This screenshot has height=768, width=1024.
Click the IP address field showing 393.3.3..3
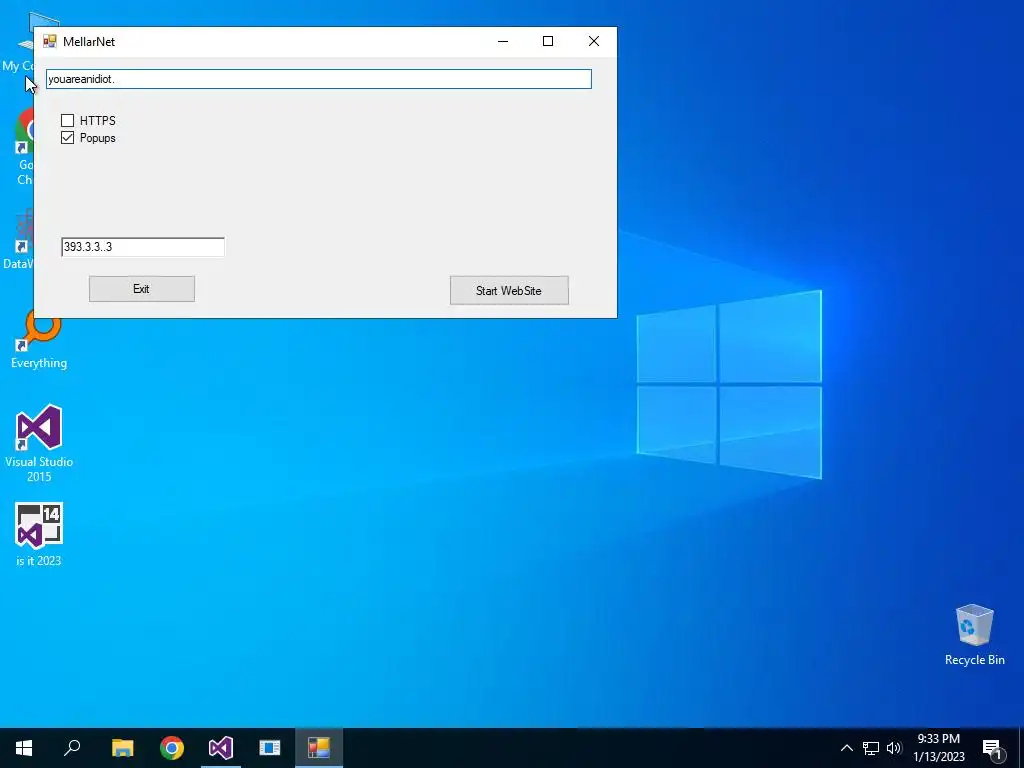tap(143, 247)
